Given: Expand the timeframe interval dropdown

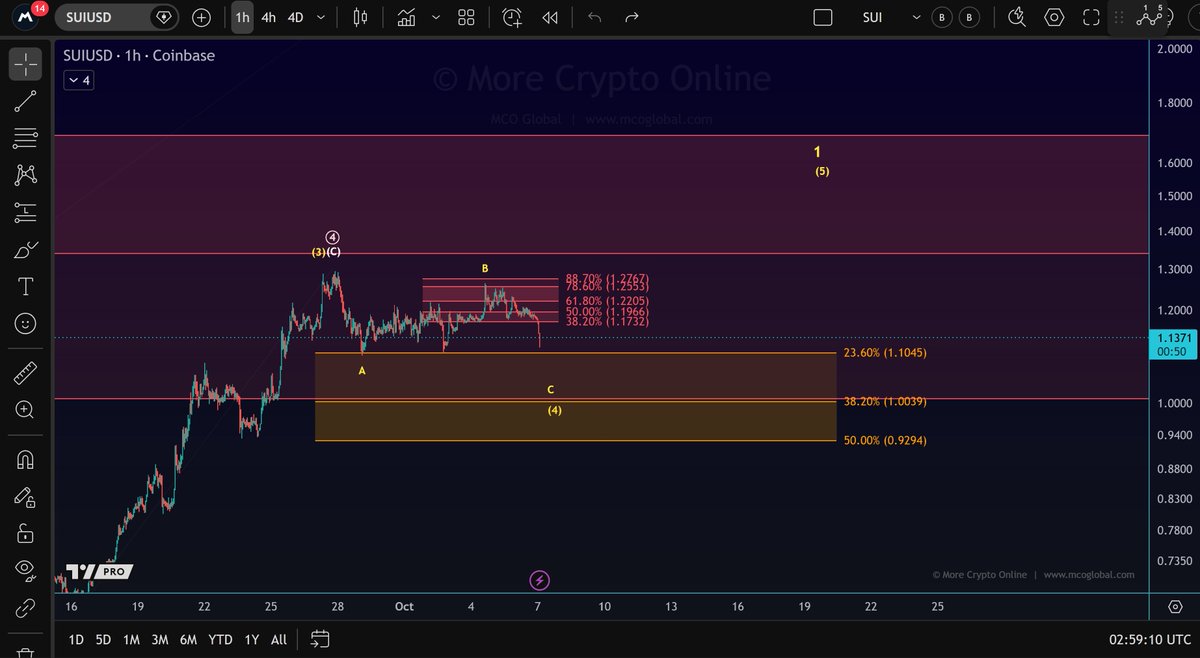Looking at the screenshot, I should (x=321, y=17).
